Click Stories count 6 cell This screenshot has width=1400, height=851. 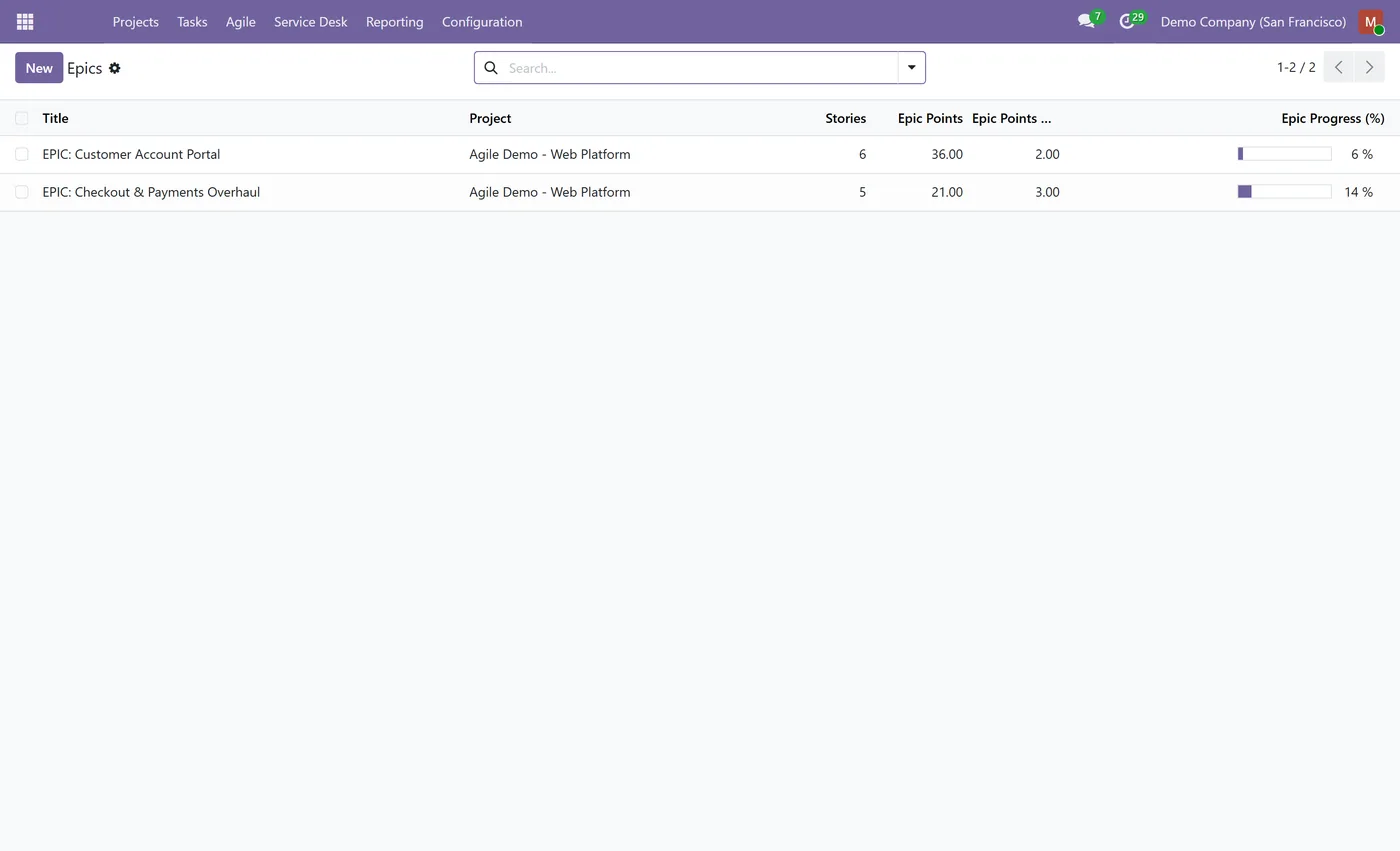862,154
